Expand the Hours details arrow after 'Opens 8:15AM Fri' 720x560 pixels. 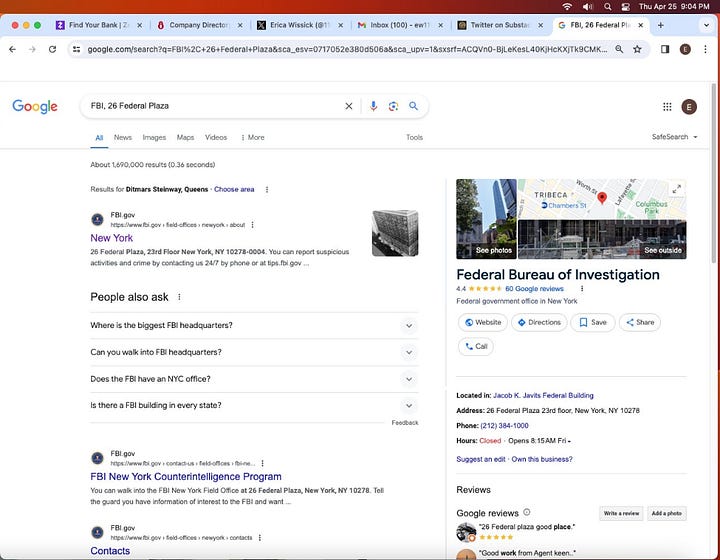[569, 441]
